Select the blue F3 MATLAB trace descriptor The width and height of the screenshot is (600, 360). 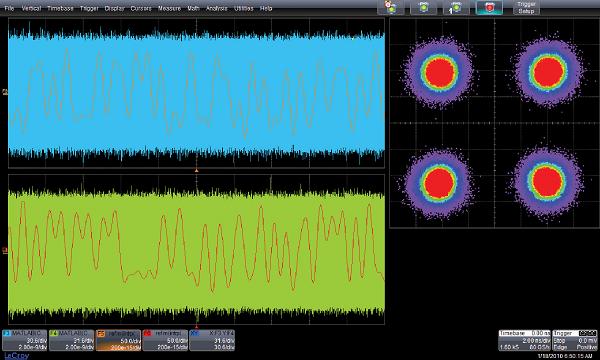click(x=25, y=340)
